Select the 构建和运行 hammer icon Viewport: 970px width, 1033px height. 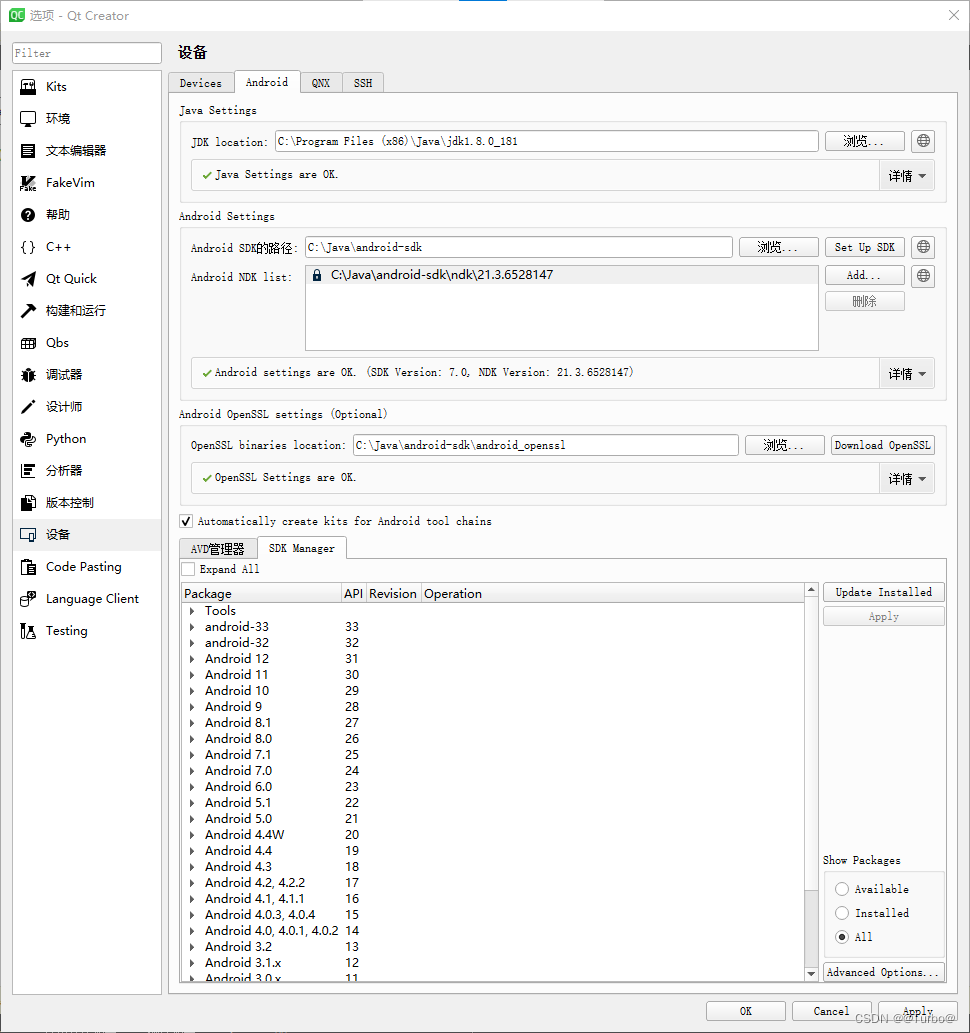pyautogui.click(x=28, y=311)
